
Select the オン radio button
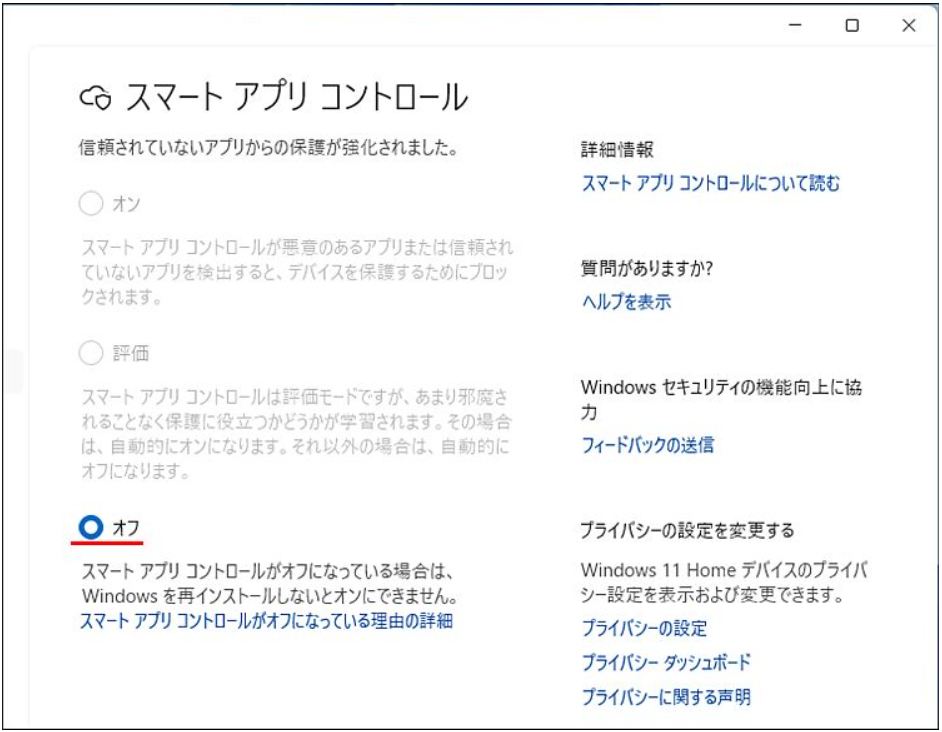pyautogui.click(x=91, y=204)
